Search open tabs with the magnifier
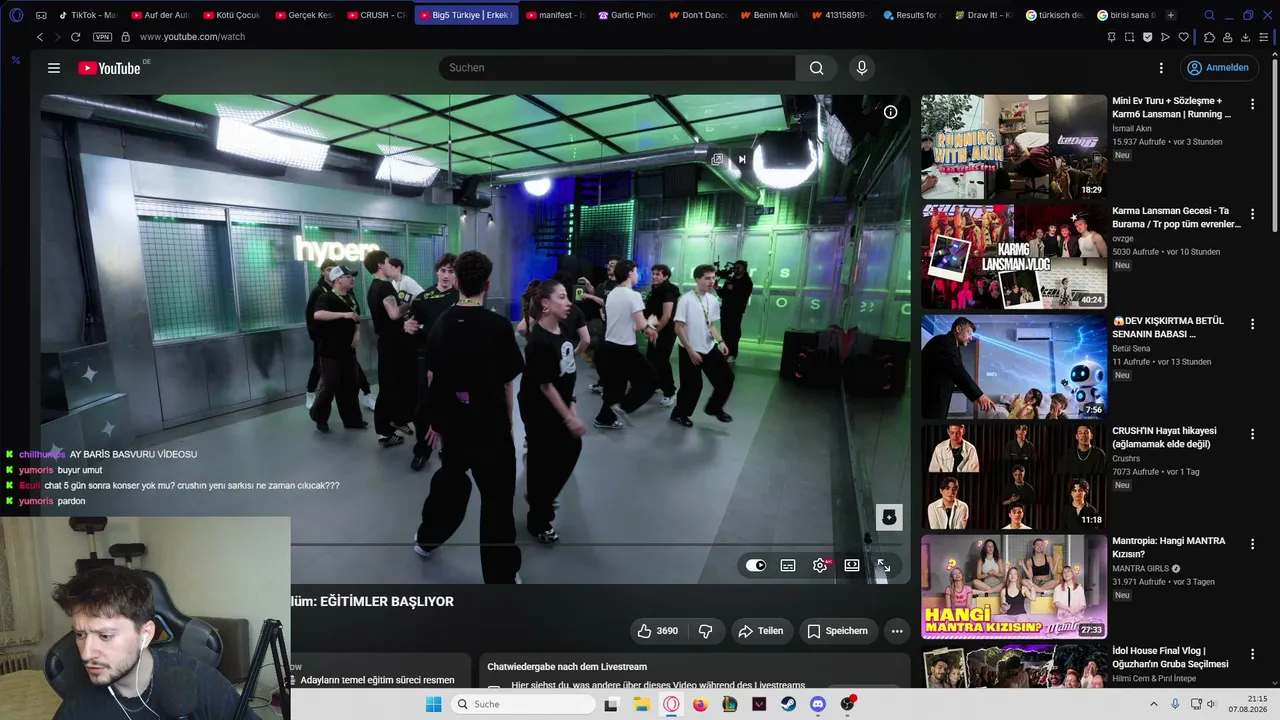The height and width of the screenshot is (720, 1280). (x=1209, y=15)
